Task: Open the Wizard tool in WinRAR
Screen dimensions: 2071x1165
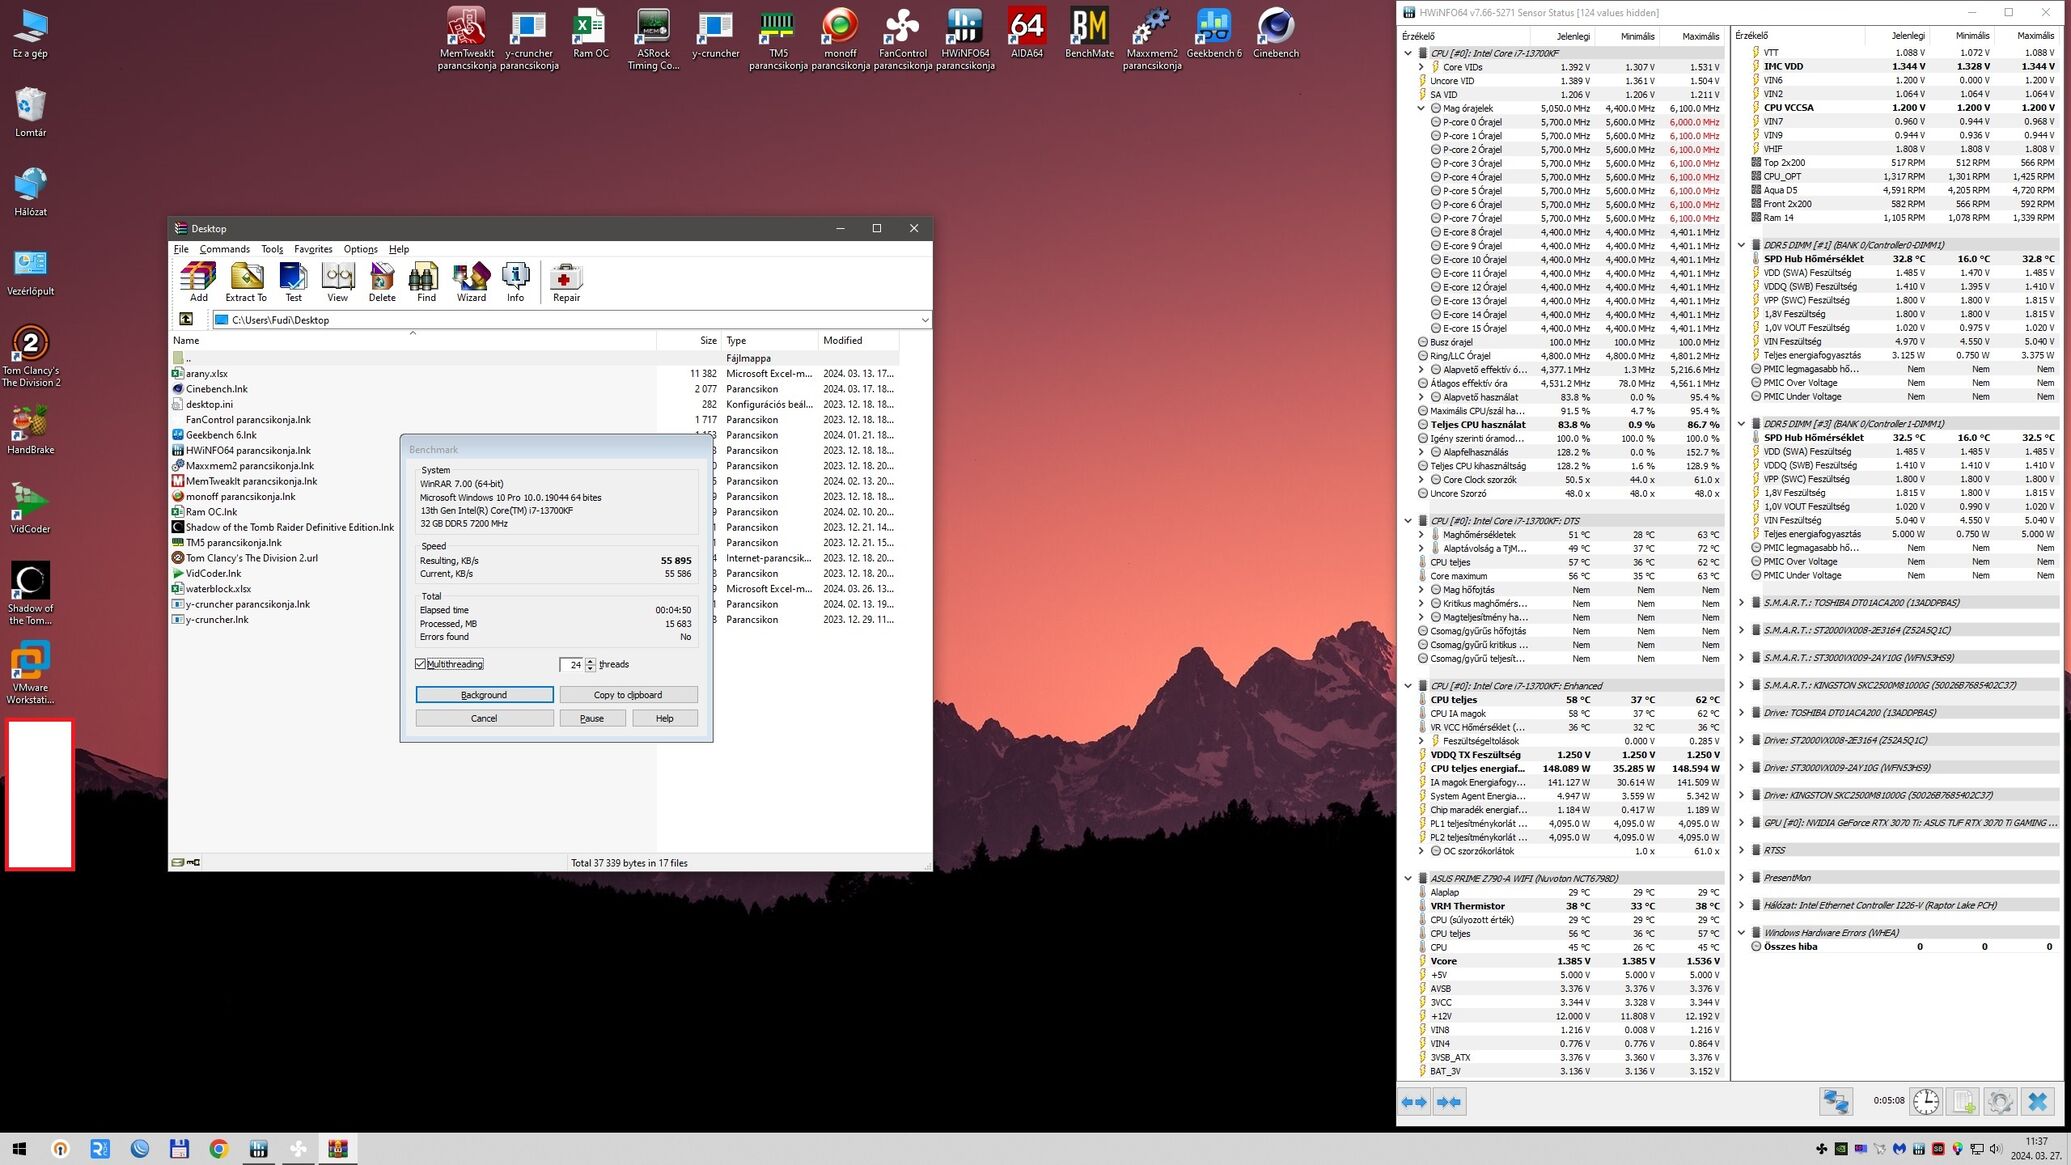Action: (471, 282)
